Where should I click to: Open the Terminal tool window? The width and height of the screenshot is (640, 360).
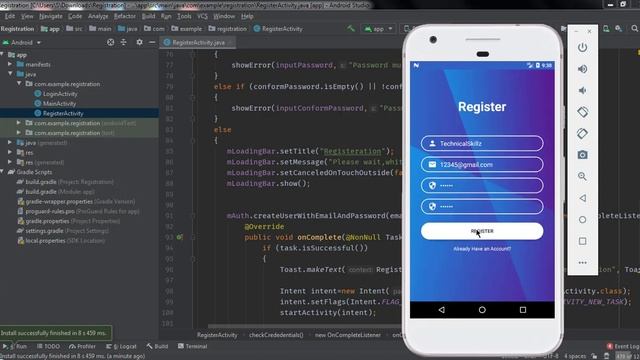[x=193, y=346]
